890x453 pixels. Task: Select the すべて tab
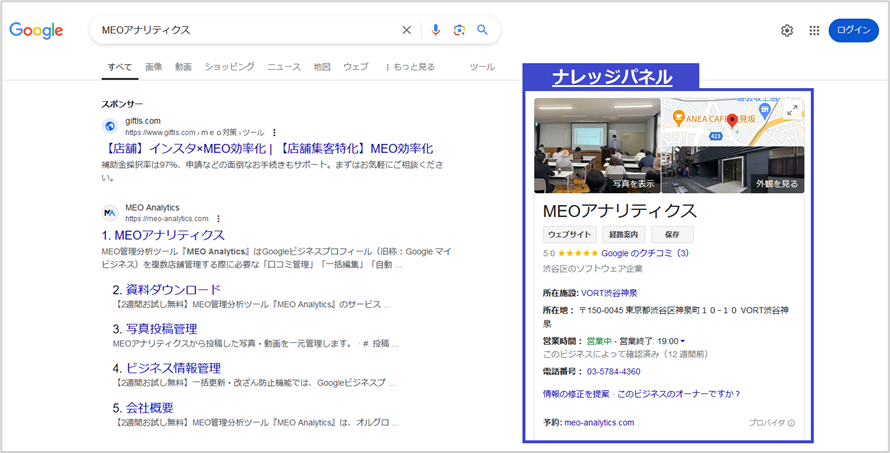[x=120, y=67]
